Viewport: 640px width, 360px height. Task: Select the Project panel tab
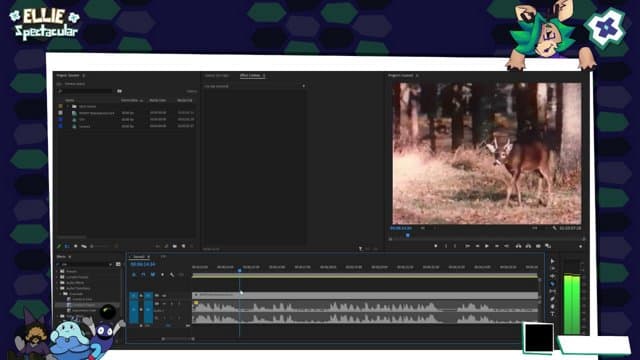point(68,76)
